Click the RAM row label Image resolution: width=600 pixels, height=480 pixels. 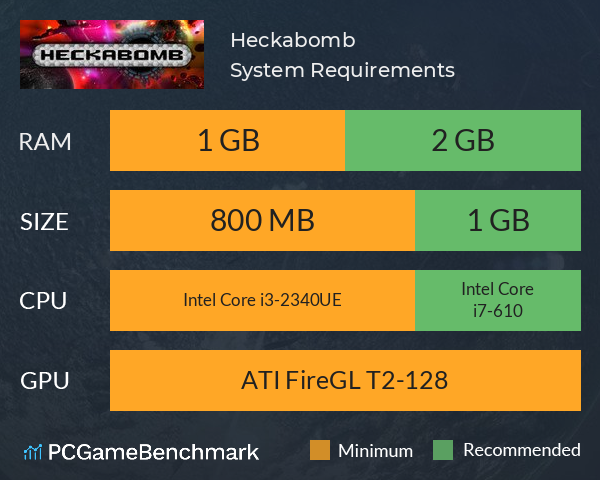coord(45,142)
